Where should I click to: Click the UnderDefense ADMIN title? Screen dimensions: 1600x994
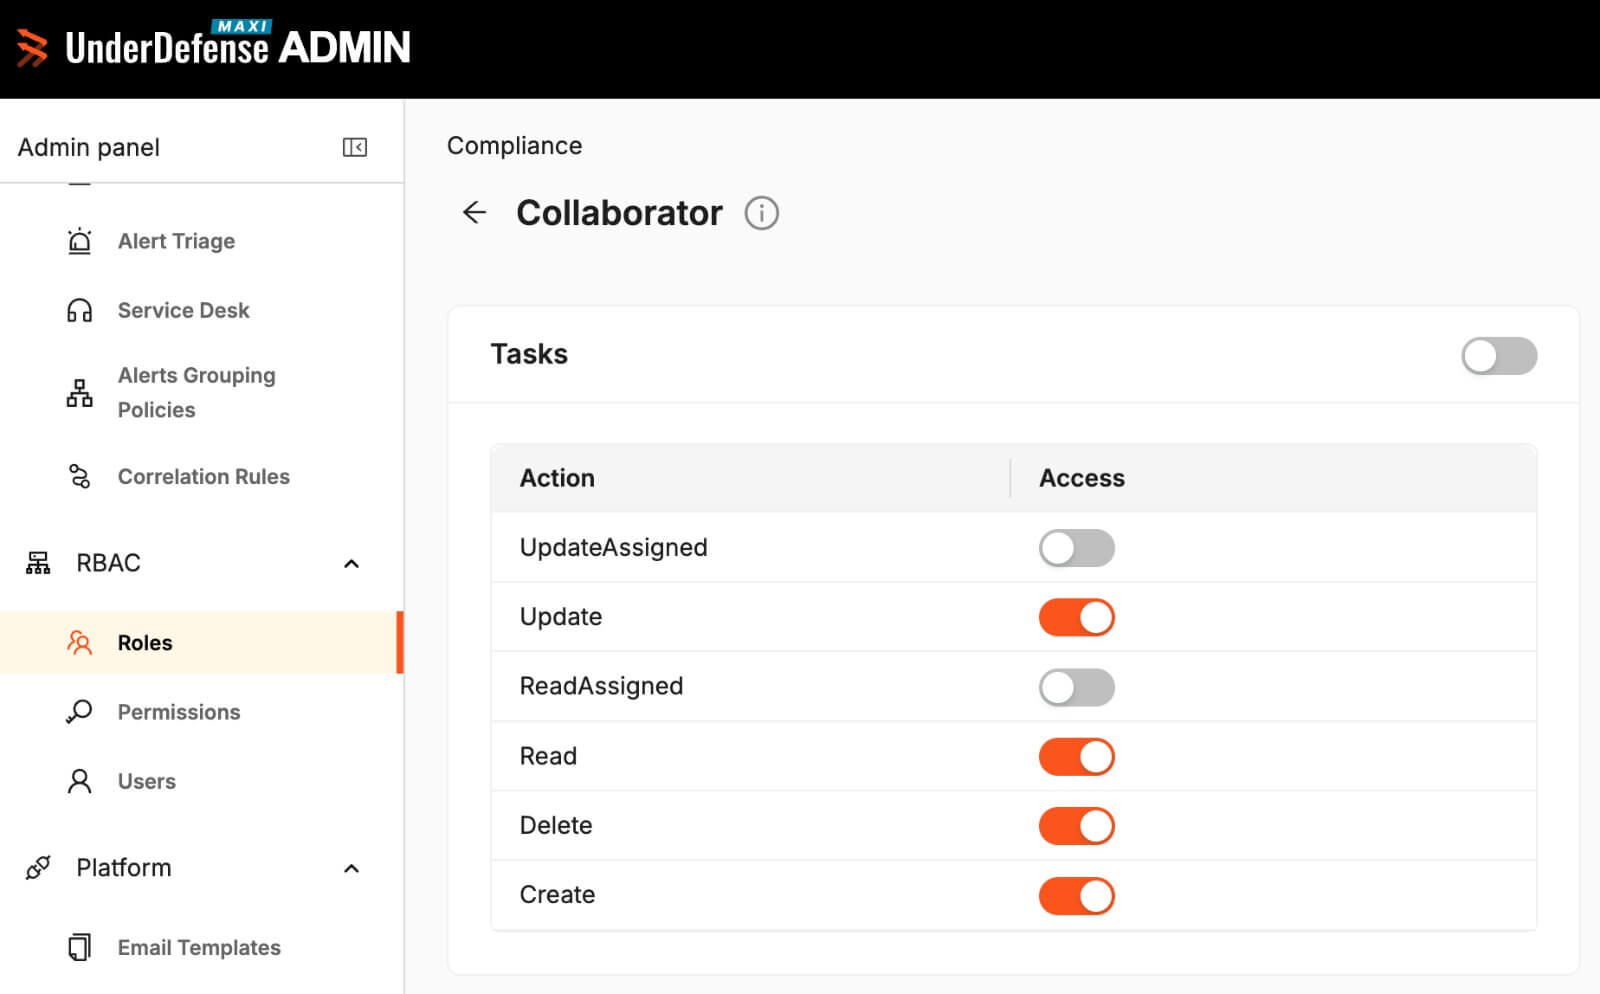pos(238,47)
